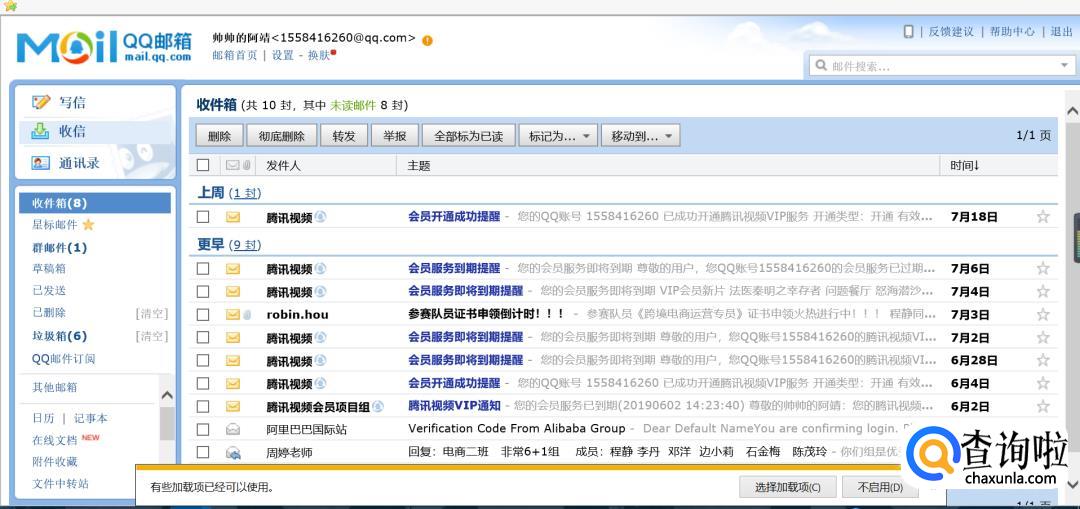Star the 7月2日 email
Image resolution: width=1080 pixels, height=509 pixels.
[x=1043, y=337]
